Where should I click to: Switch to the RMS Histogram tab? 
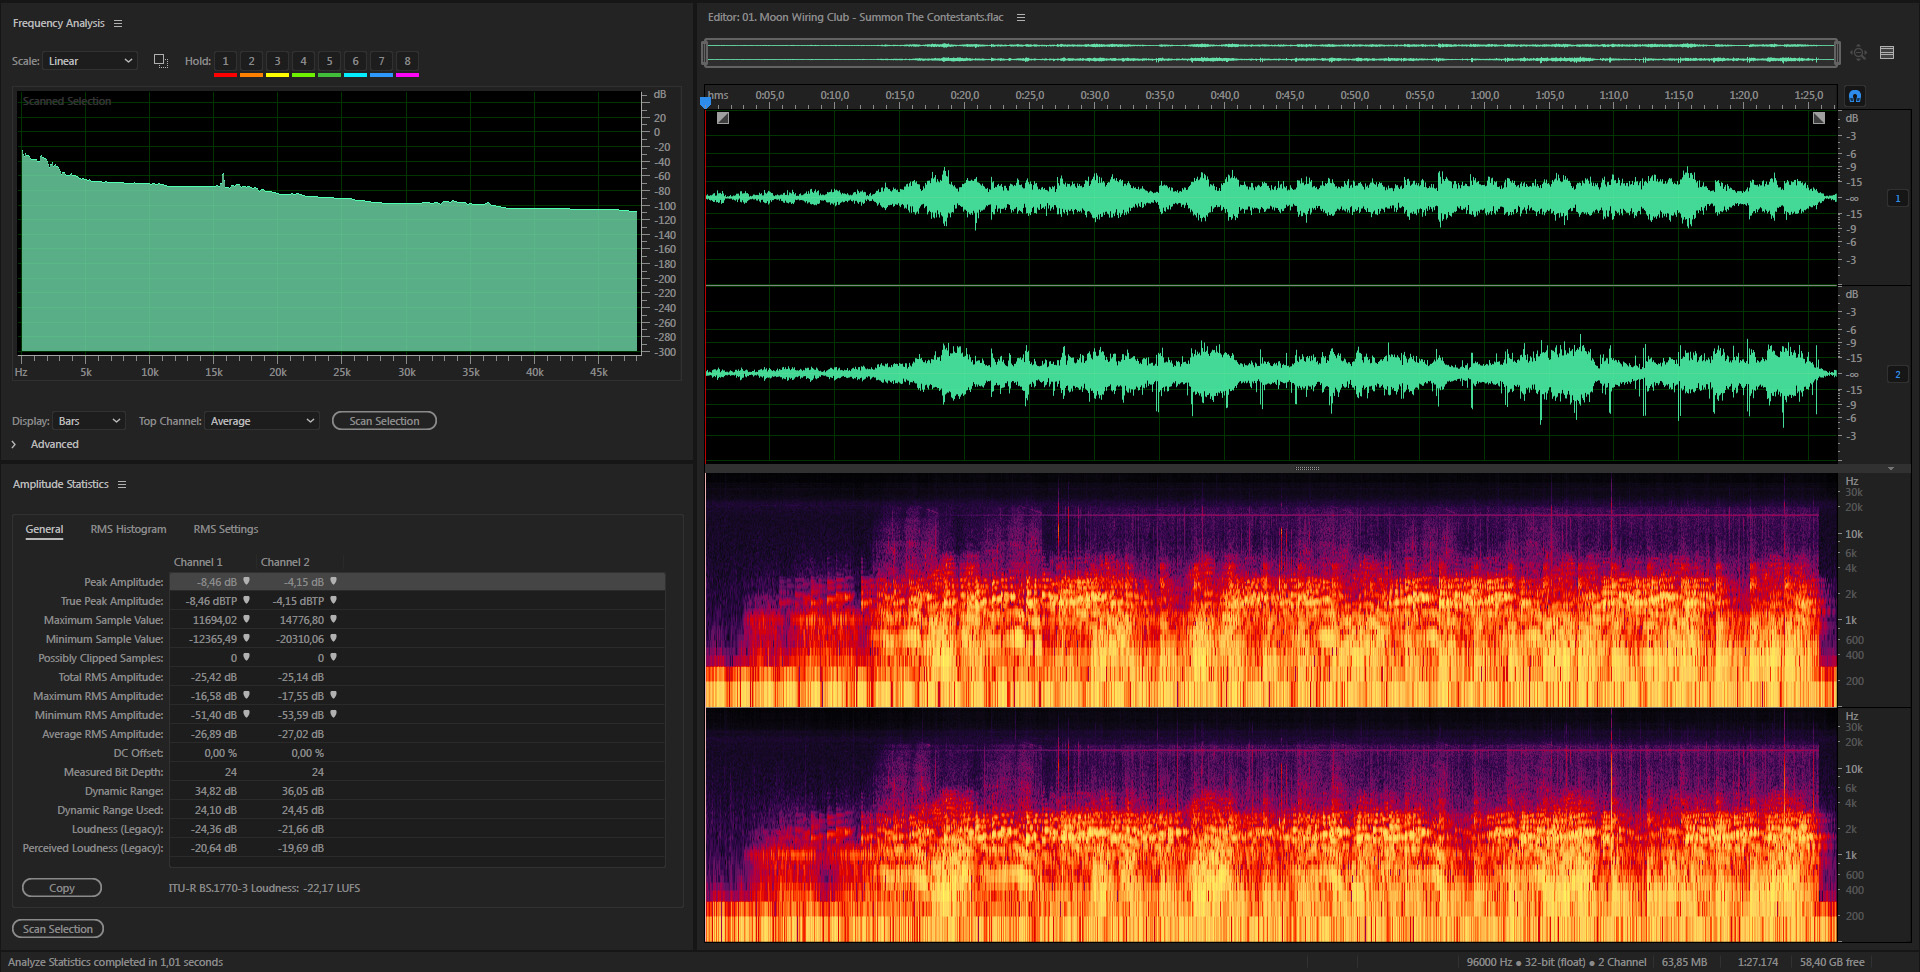point(128,529)
